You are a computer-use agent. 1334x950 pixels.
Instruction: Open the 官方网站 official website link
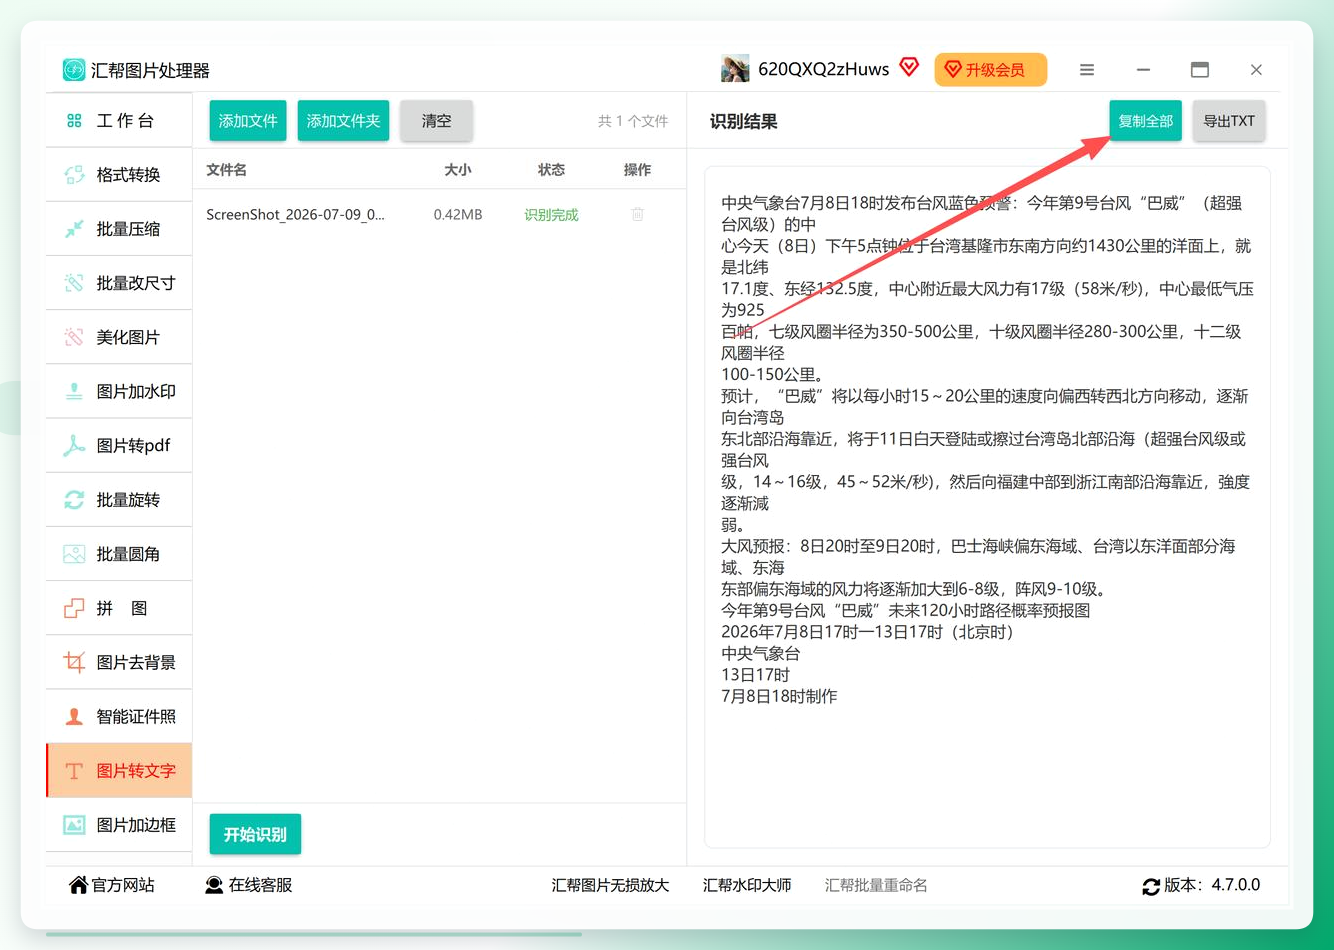tap(112, 885)
